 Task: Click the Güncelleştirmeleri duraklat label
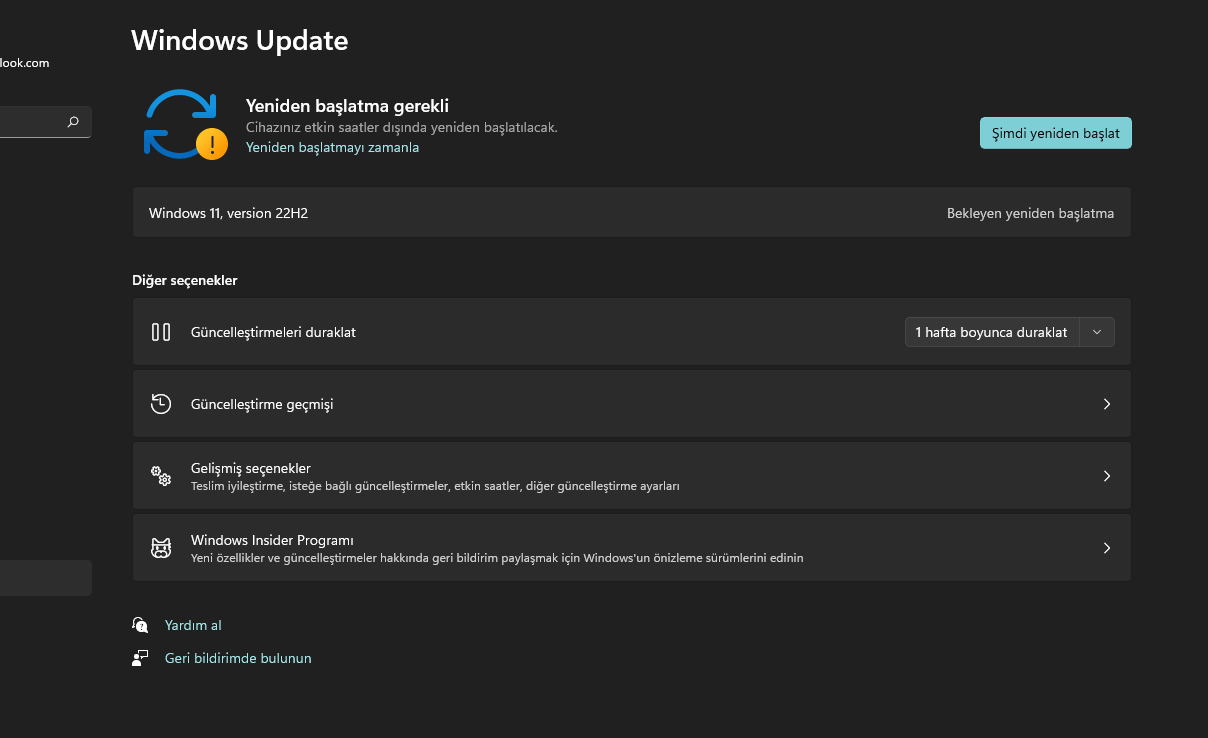(273, 332)
